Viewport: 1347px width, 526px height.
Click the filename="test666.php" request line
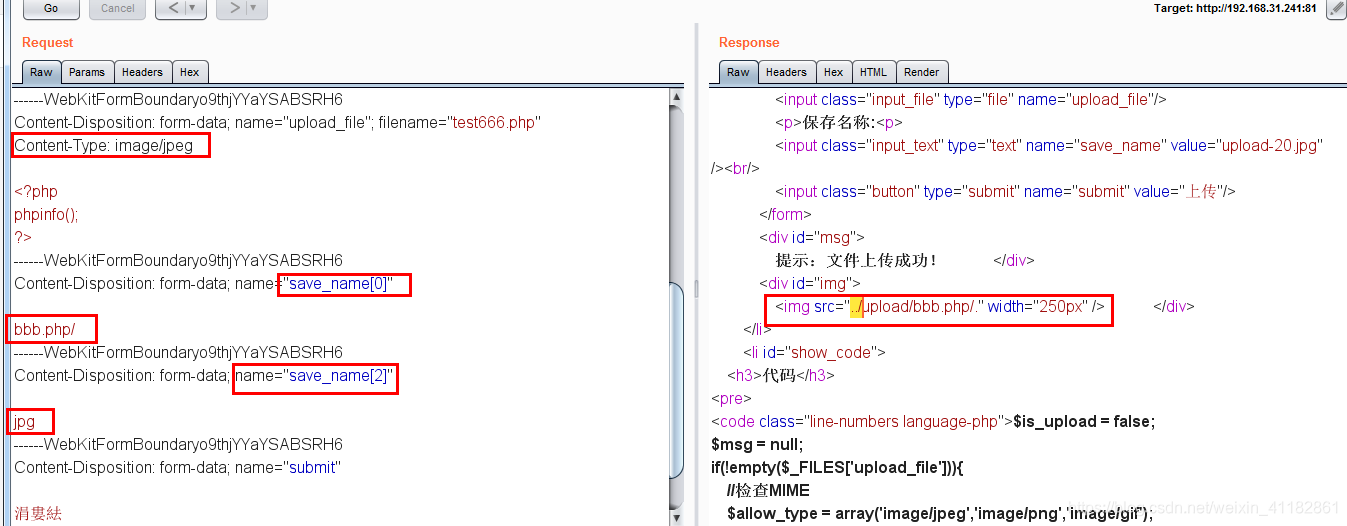(x=277, y=123)
